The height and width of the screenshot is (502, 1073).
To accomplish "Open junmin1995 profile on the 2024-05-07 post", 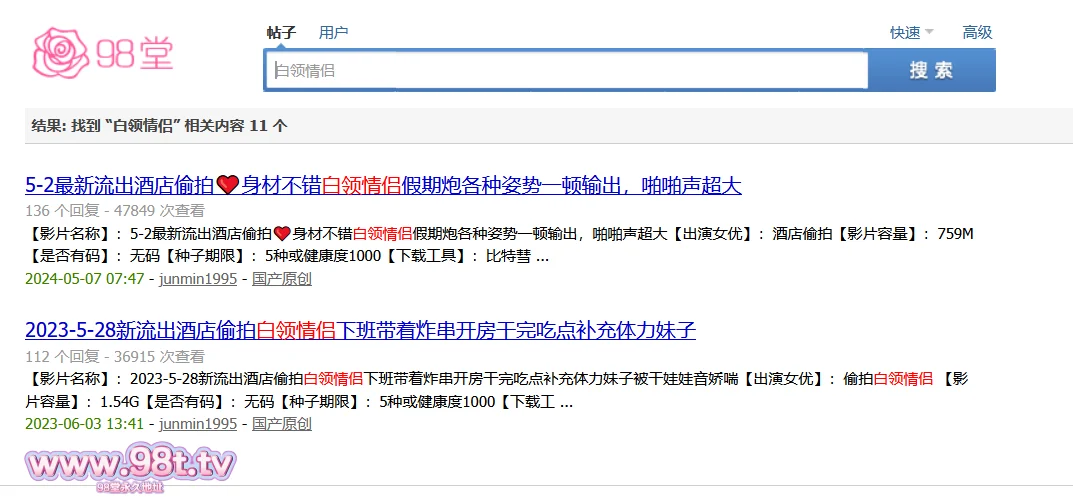I will tap(198, 279).
